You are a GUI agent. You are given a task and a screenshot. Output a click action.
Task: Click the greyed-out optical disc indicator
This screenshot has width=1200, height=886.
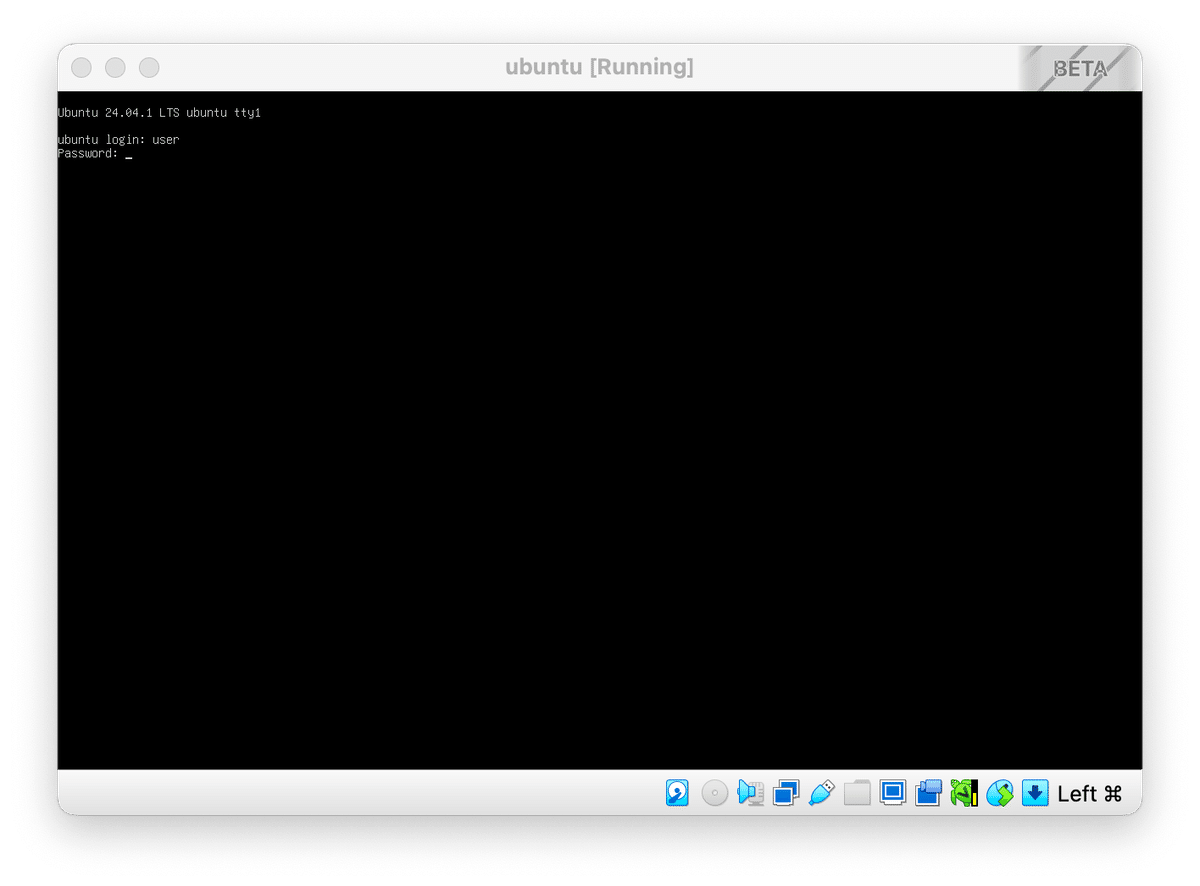(714, 794)
